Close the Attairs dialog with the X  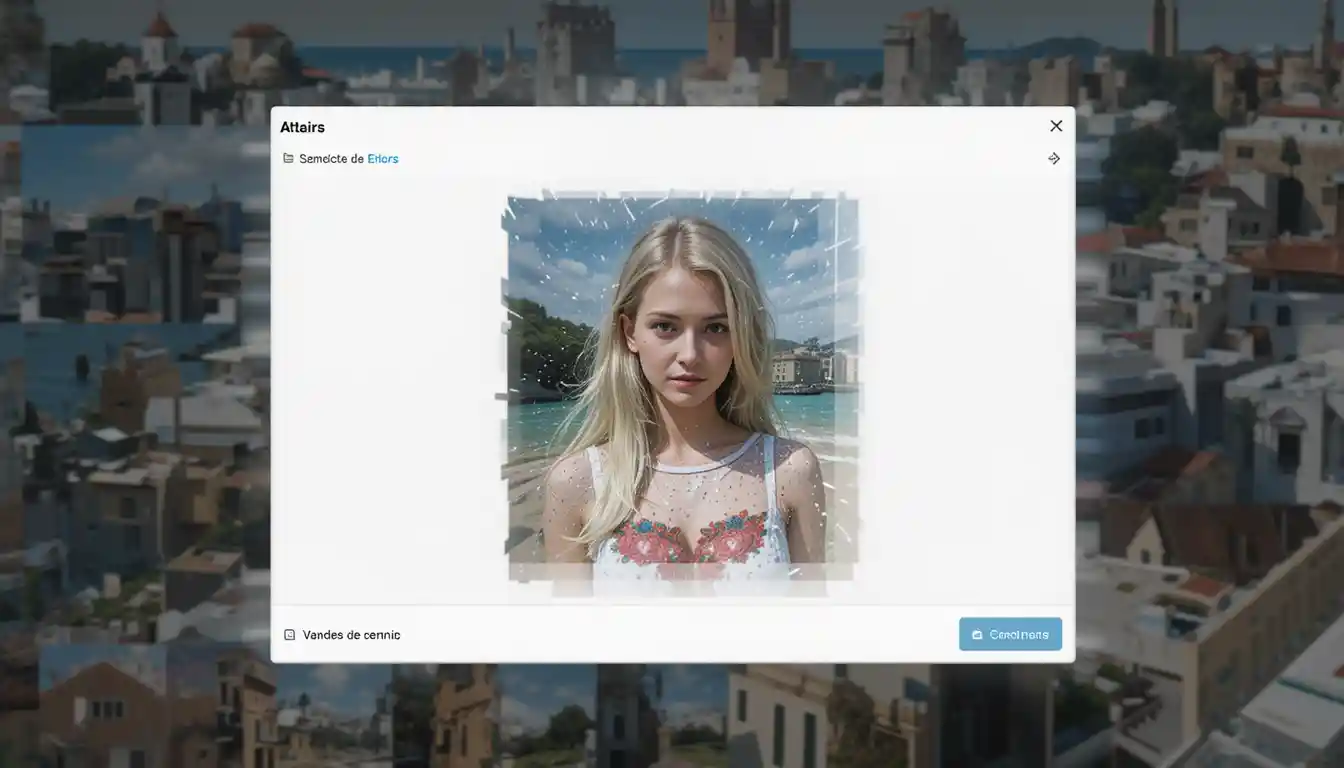1056,126
